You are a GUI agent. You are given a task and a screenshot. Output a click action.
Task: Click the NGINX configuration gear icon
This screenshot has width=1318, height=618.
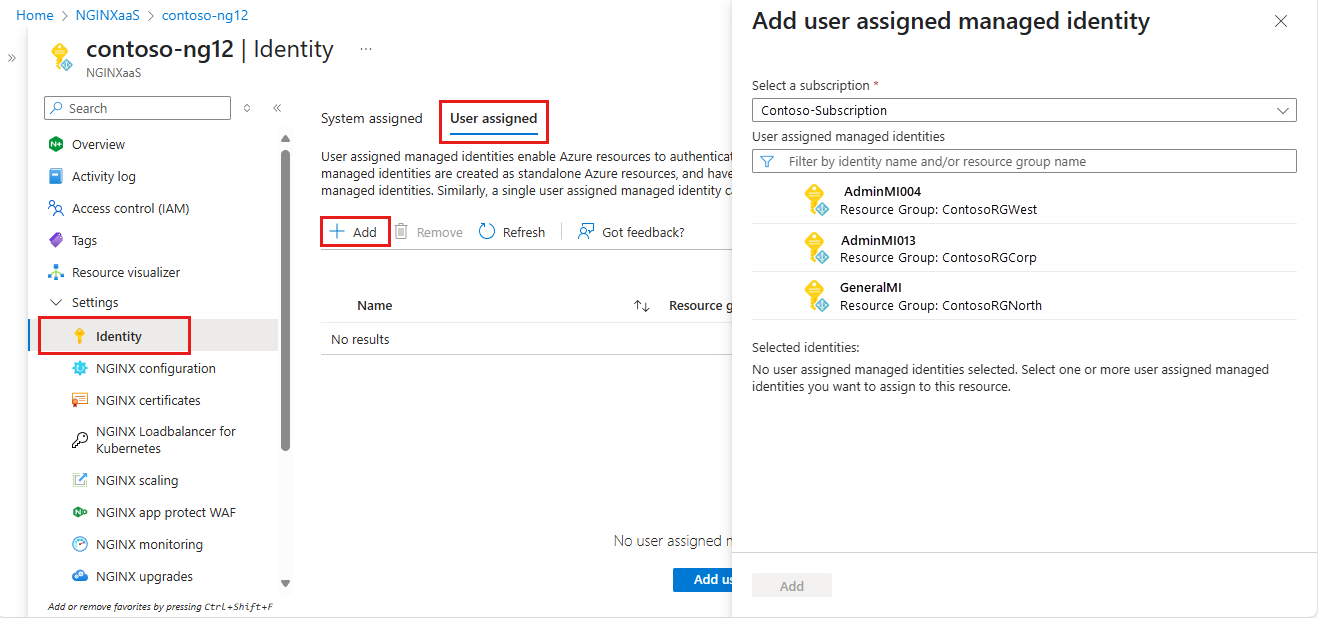tap(80, 368)
